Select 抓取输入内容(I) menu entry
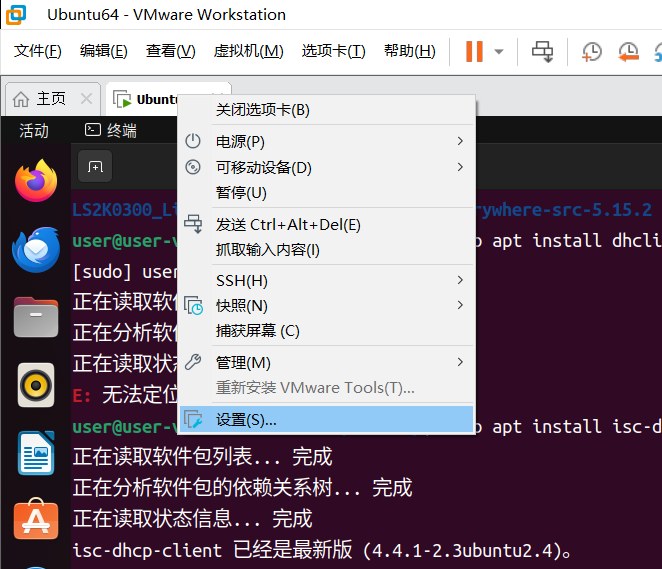This screenshot has width=662, height=569. click(326, 250)
